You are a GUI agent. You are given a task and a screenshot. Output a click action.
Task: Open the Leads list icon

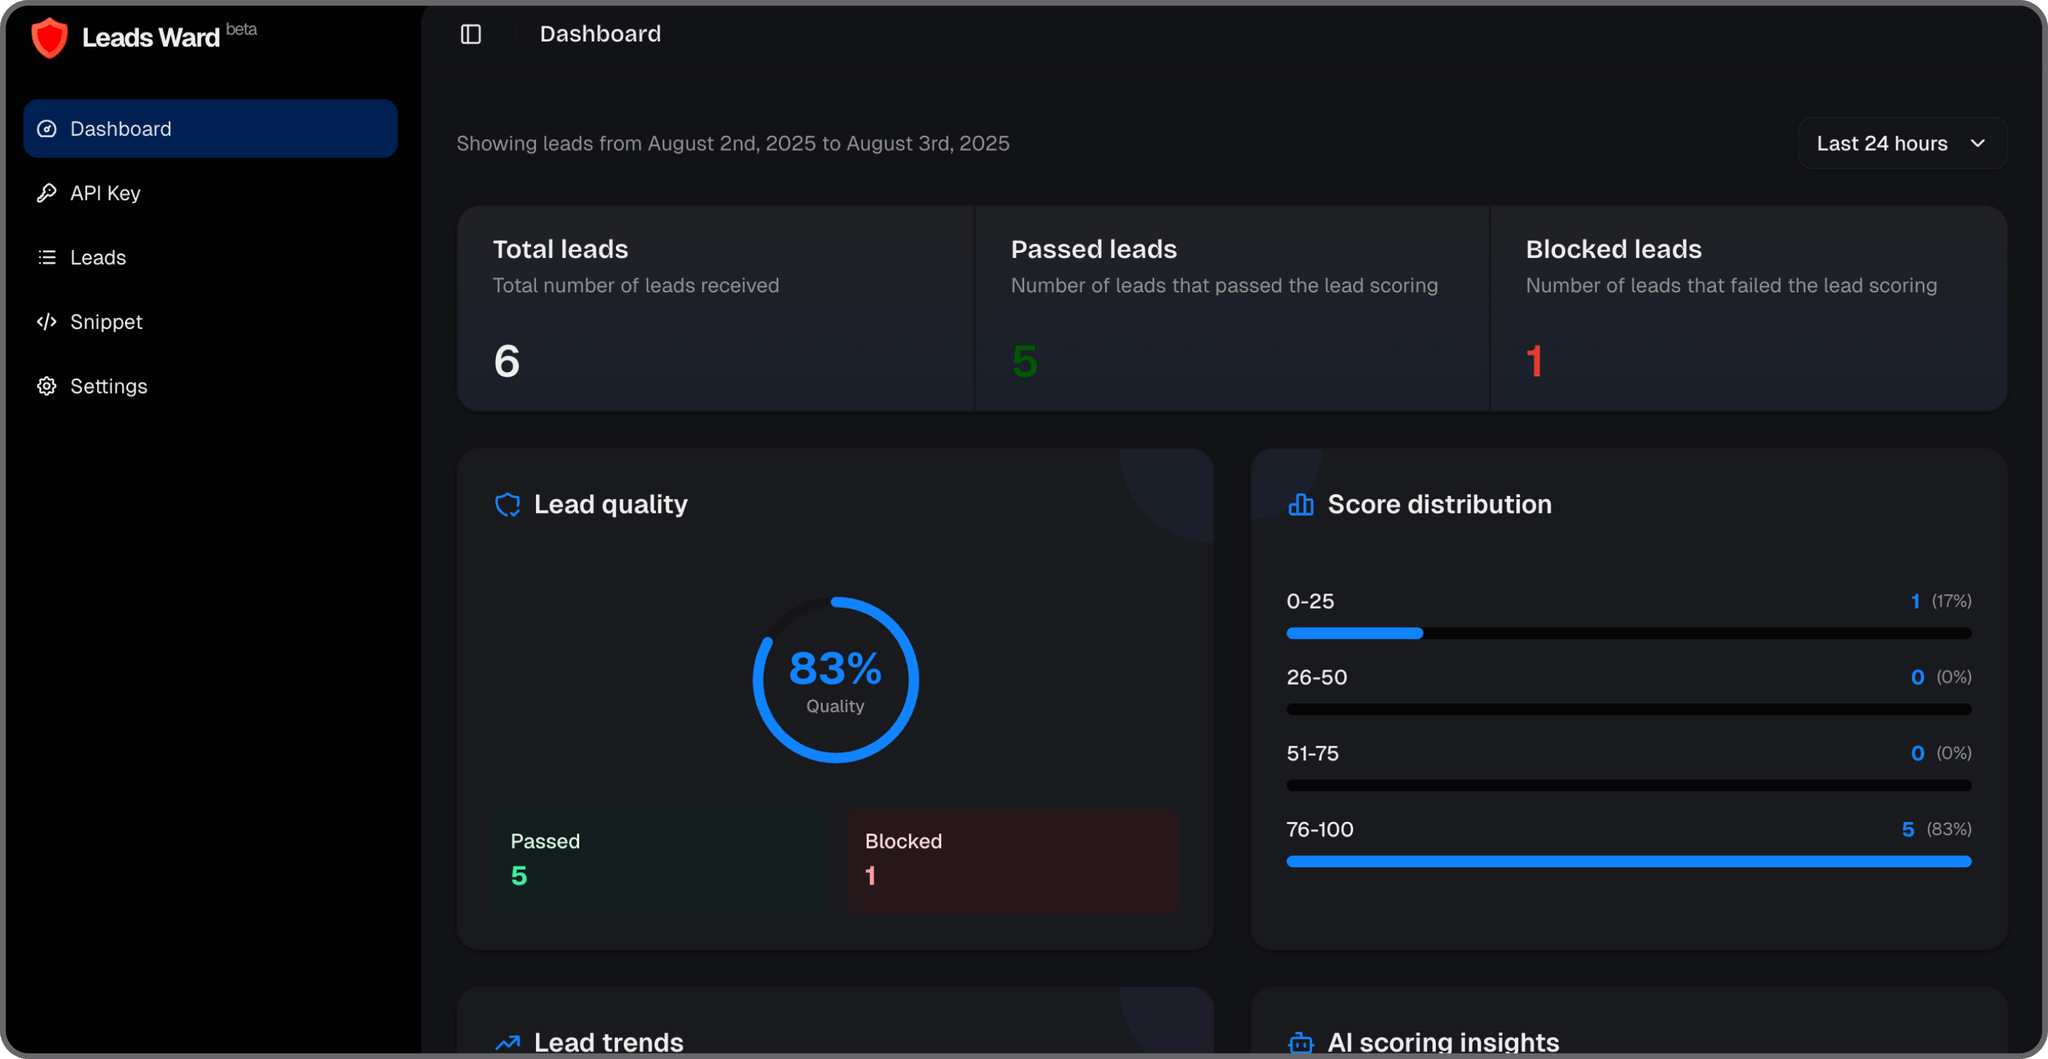[x=47, y=257]
